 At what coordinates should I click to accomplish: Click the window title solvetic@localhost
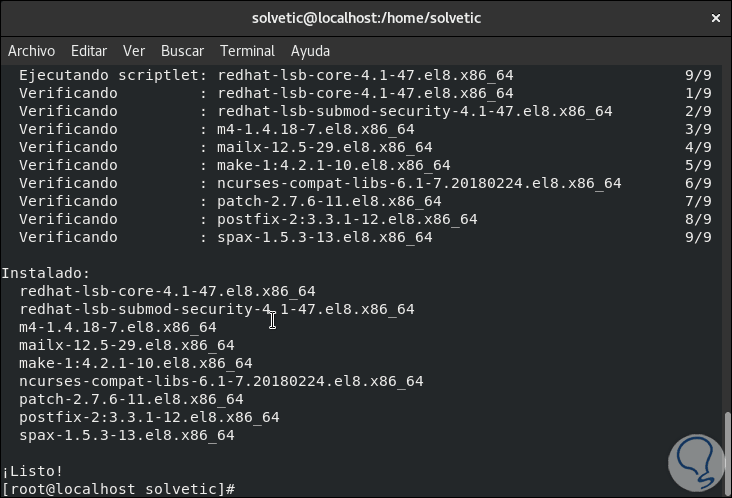(x=365, y=18)
